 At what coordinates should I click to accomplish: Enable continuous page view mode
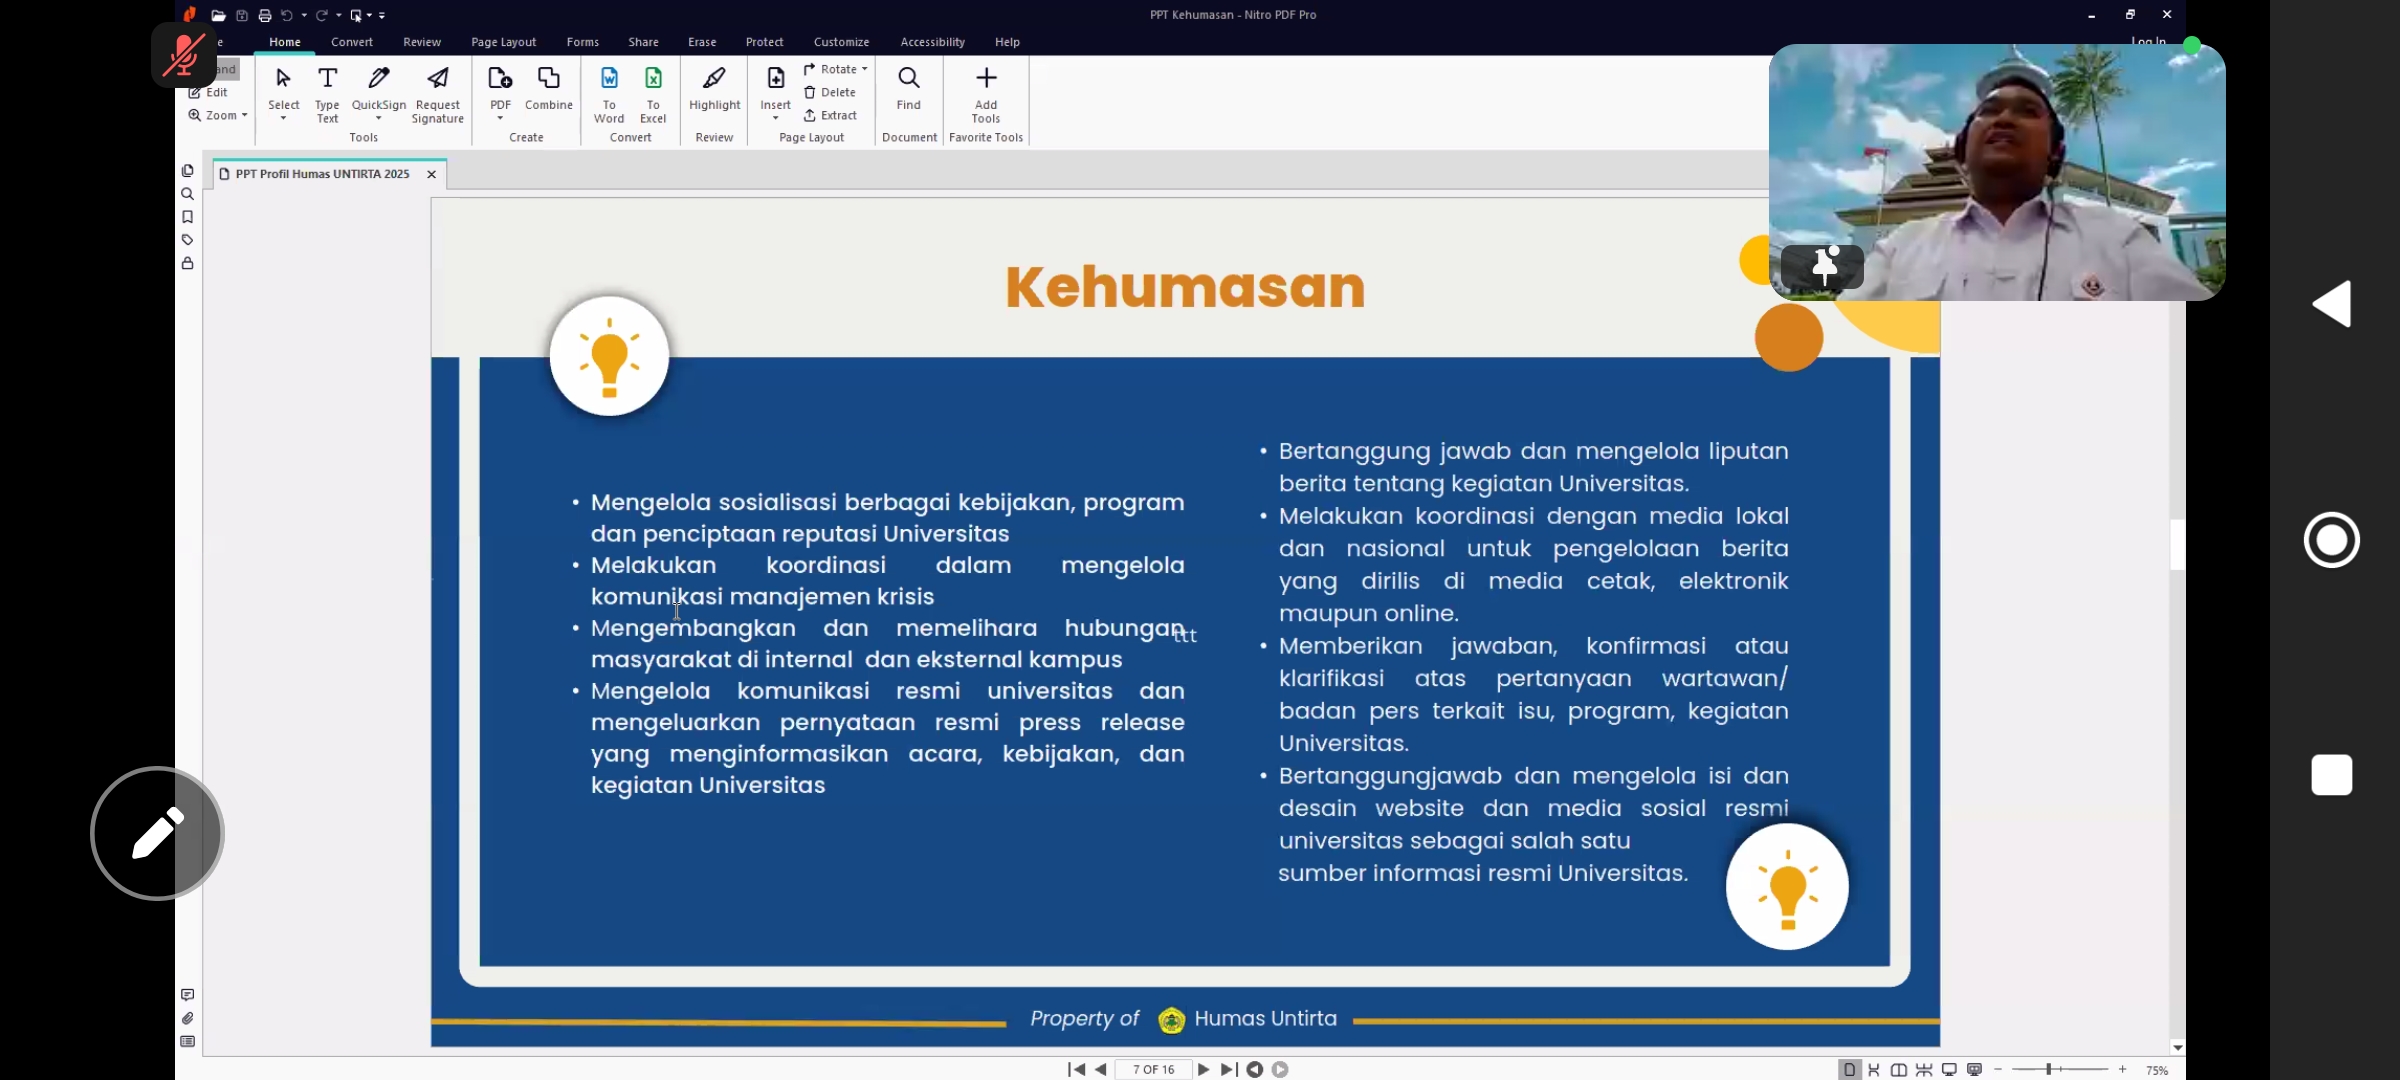(x=1874, y=1069)
